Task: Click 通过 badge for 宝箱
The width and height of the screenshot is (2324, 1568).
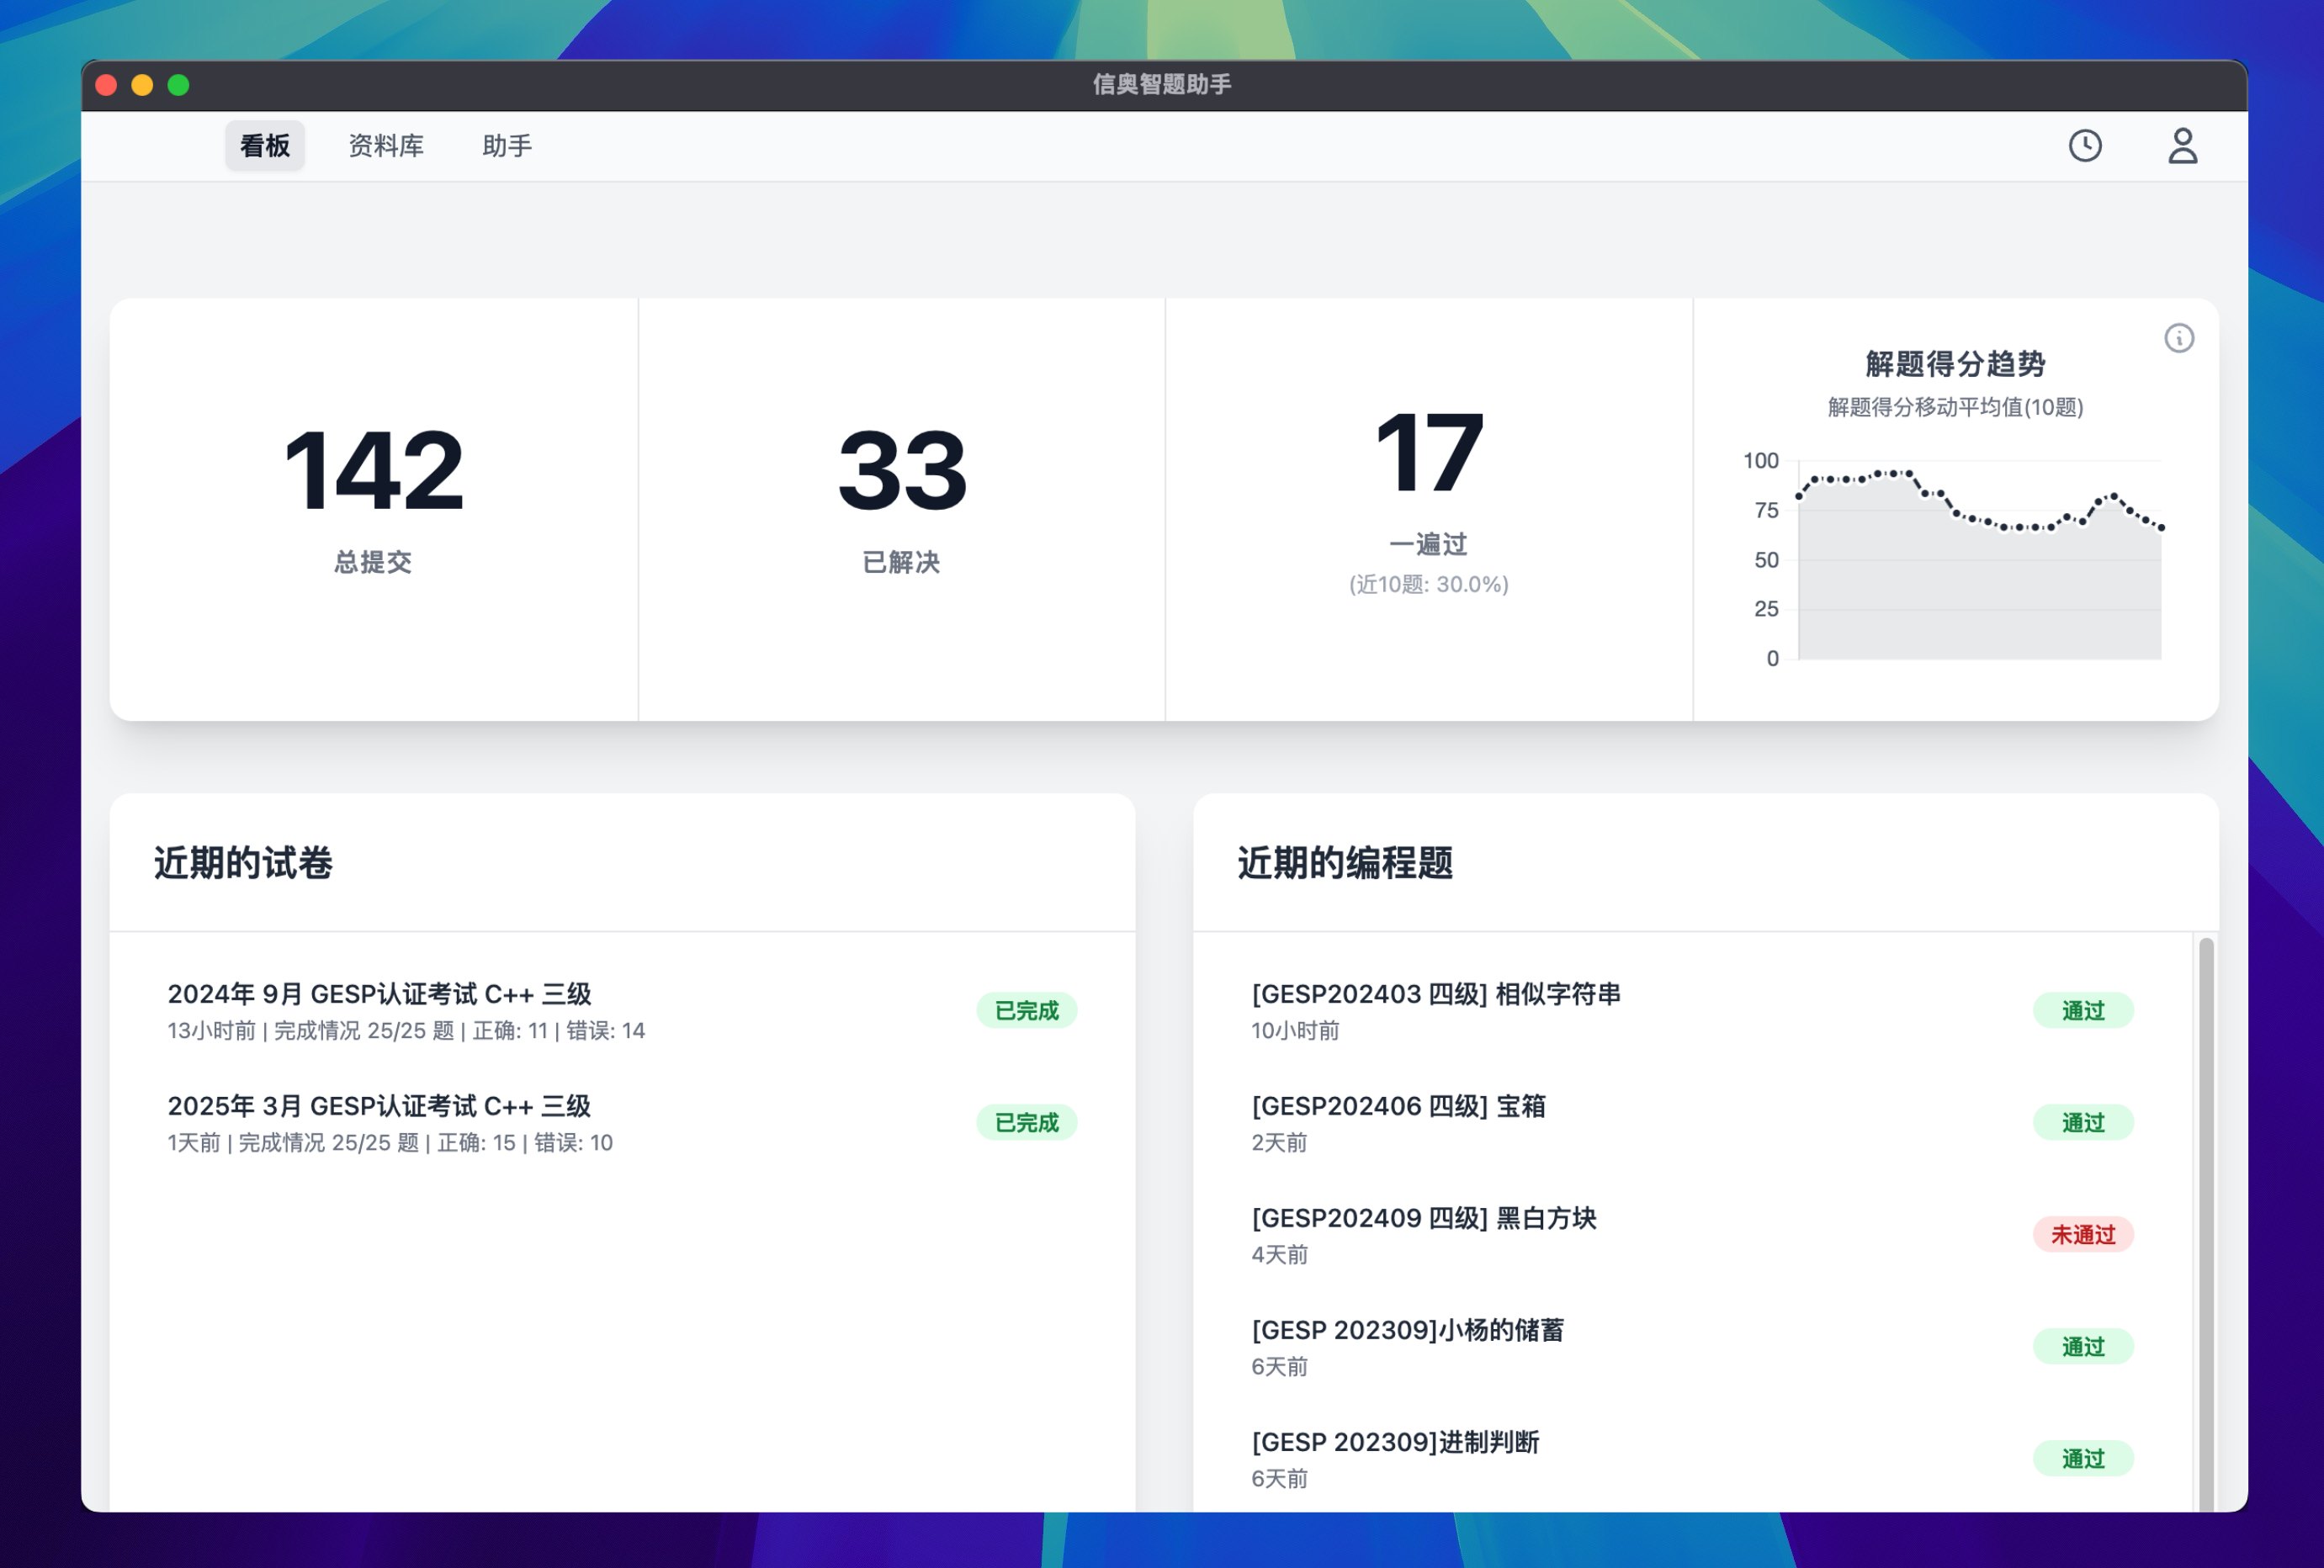Action: pos(2083,1123)
